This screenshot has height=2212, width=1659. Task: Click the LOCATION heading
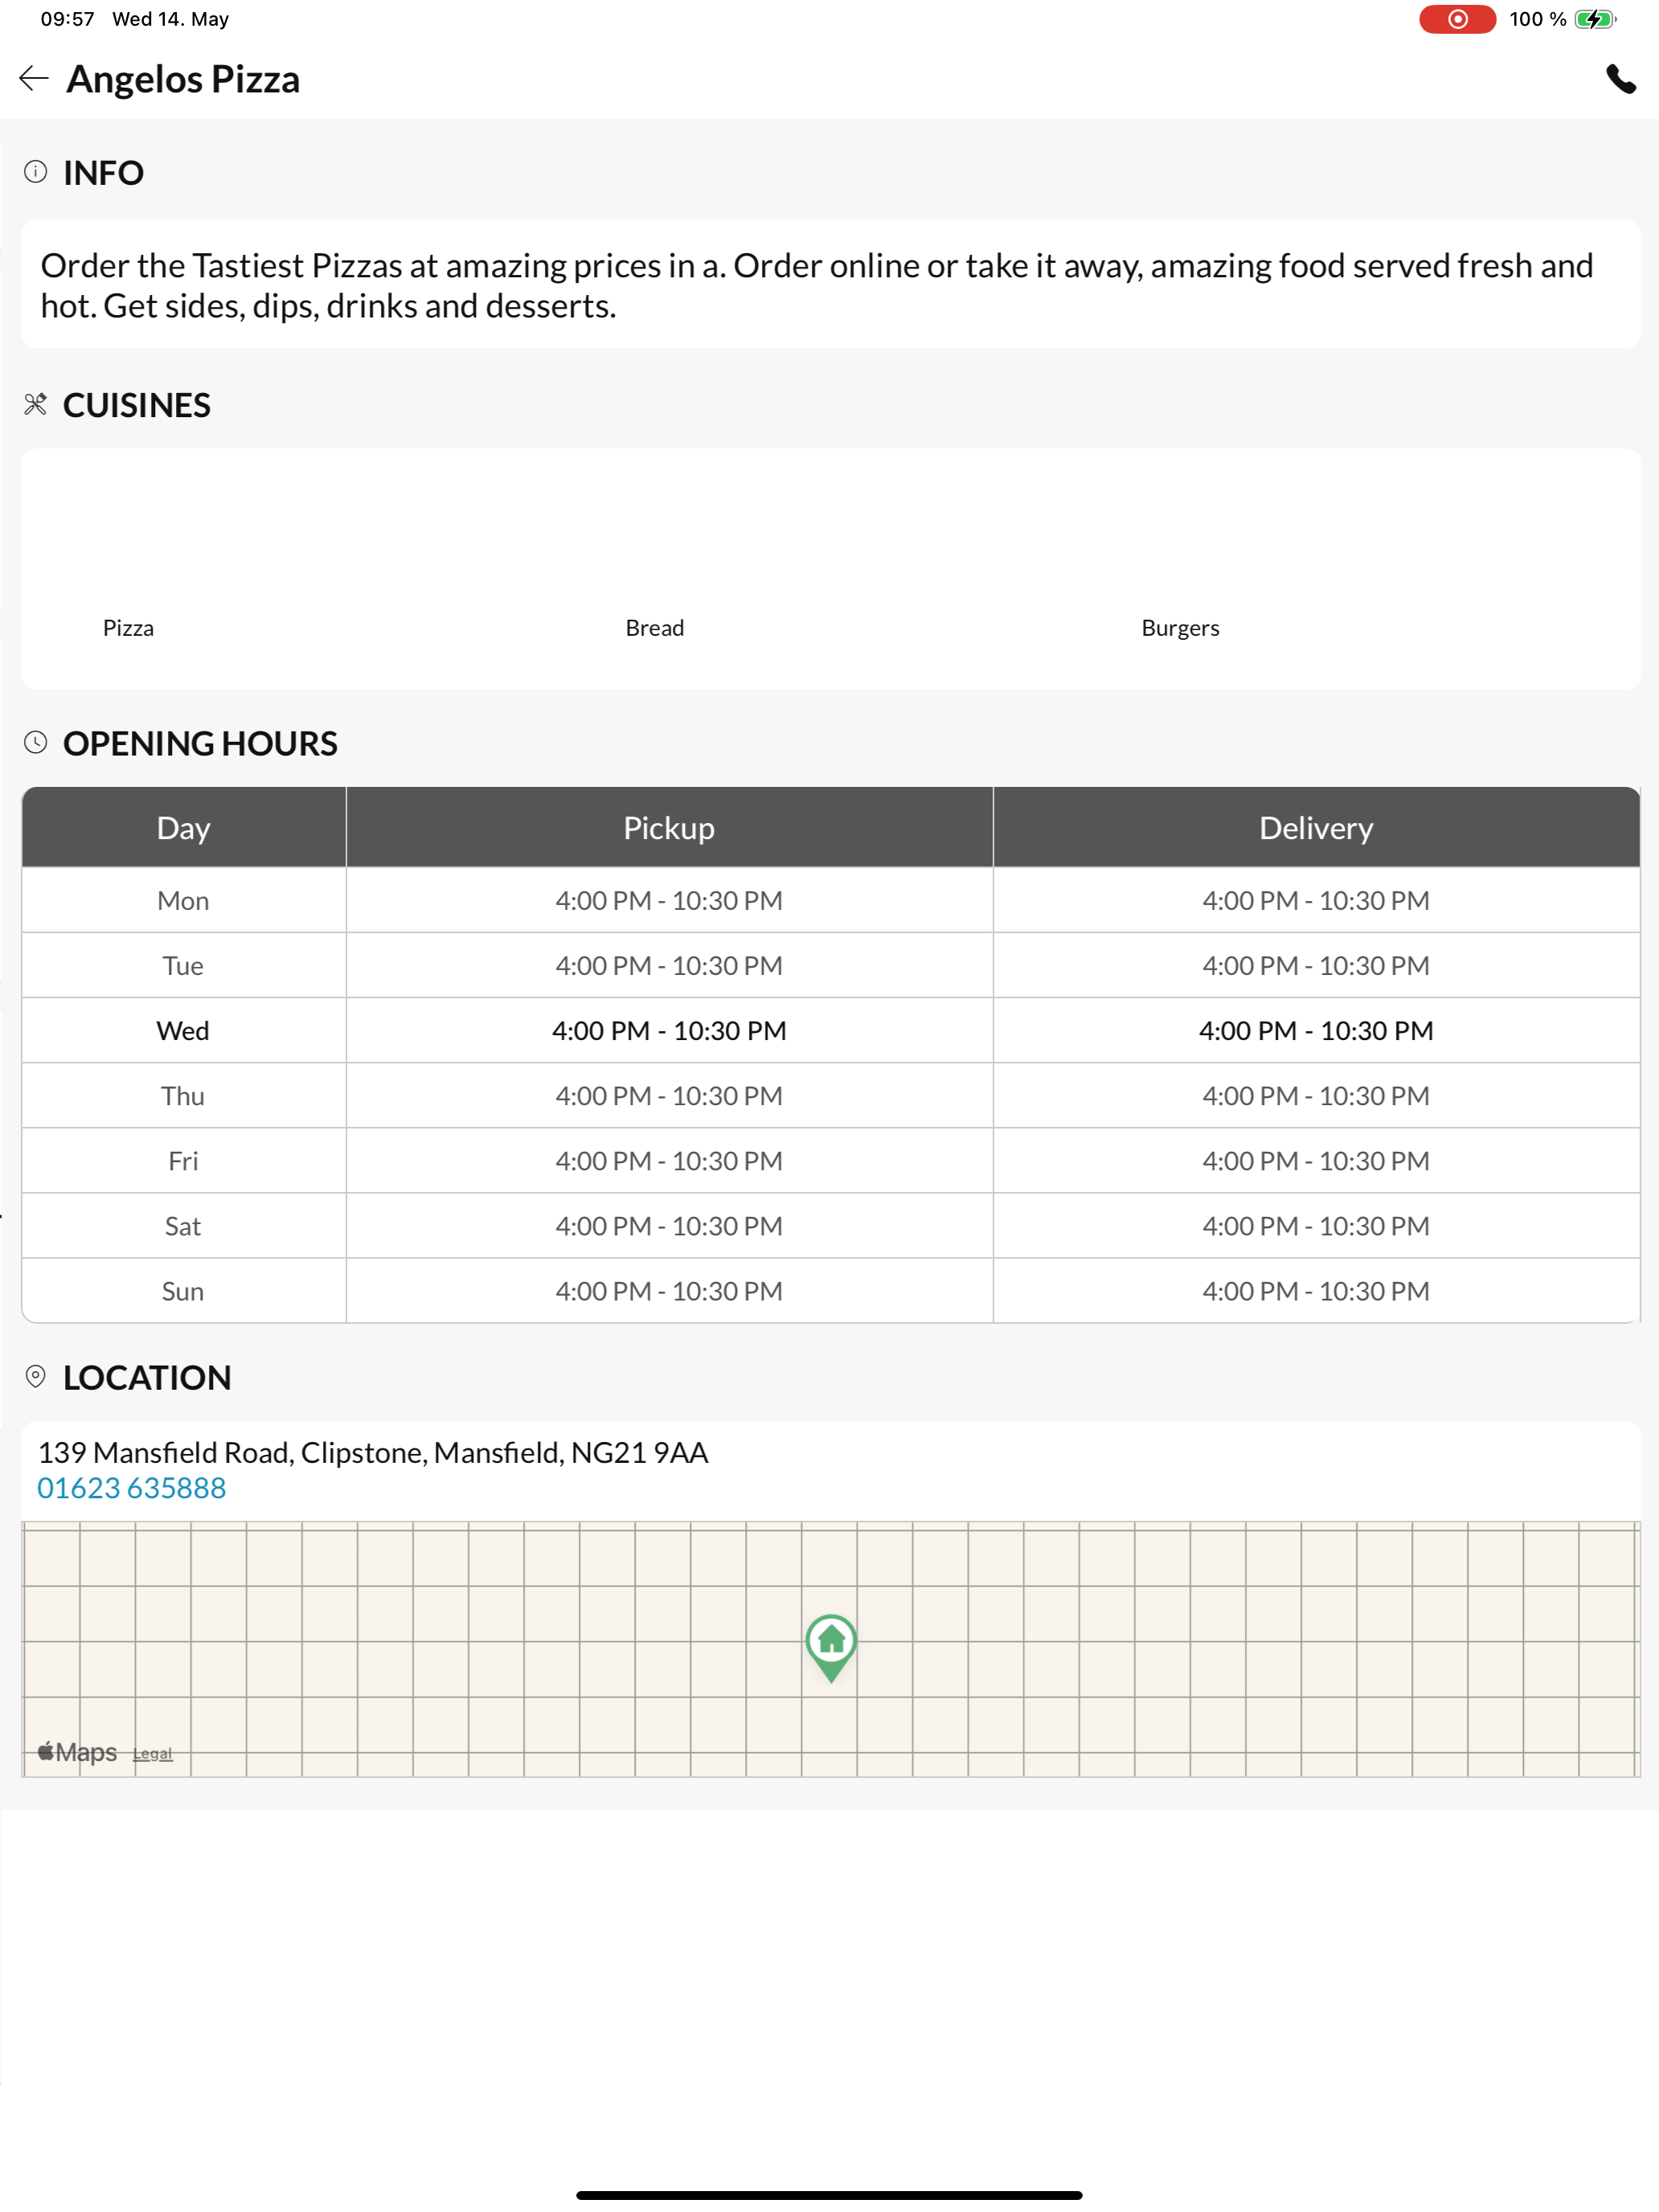[x=147, y=1377]
